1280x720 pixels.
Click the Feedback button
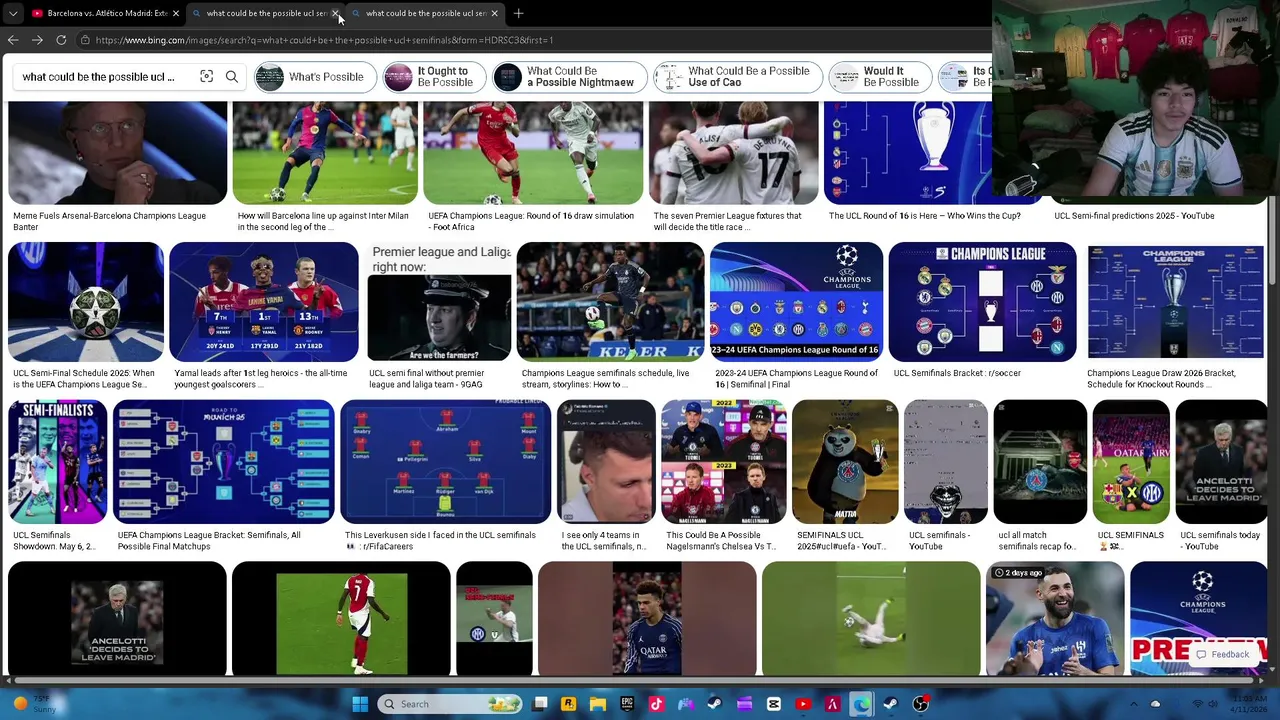[1222, 654]
